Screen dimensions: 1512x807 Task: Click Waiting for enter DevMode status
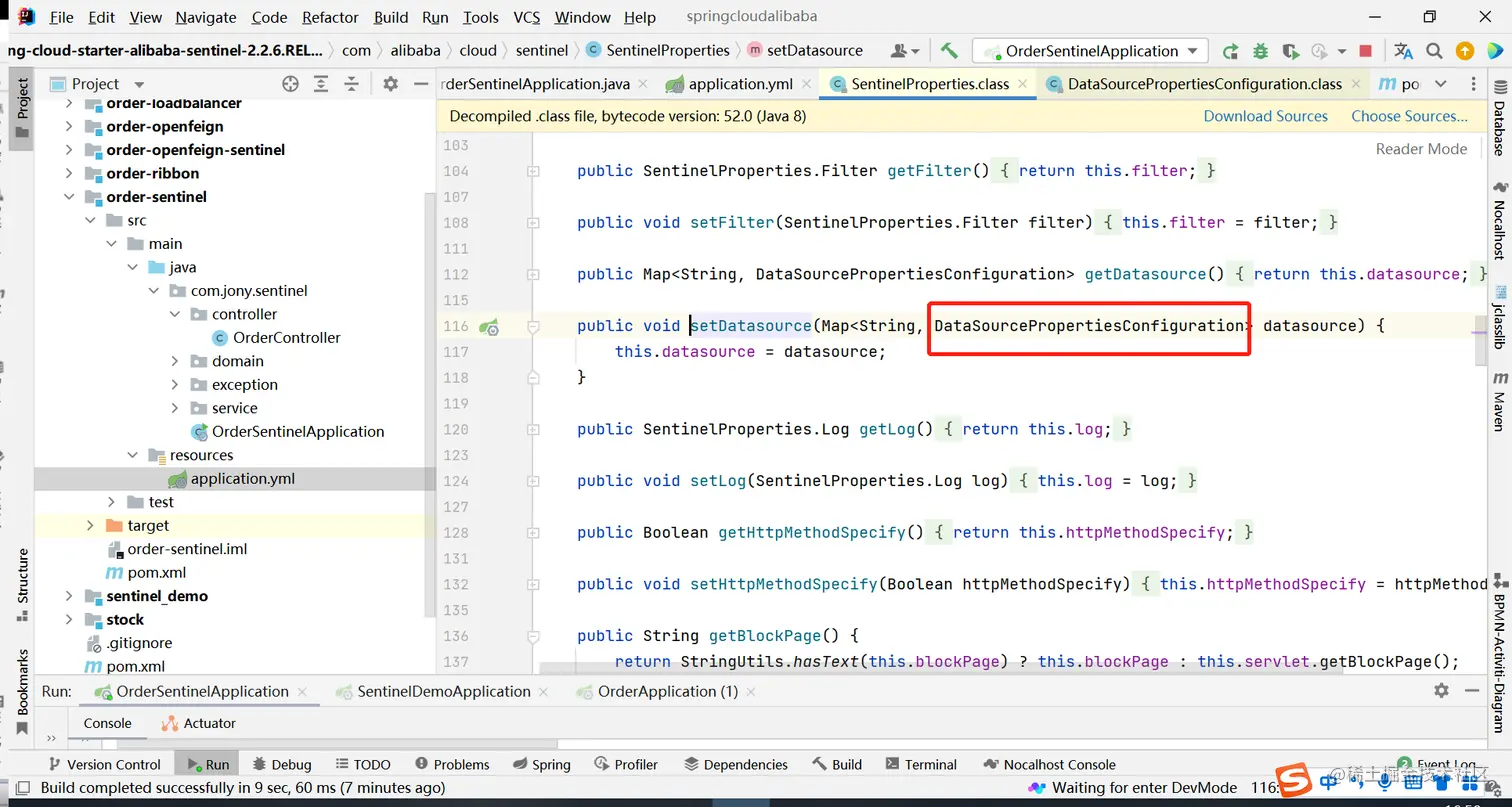click(1133, 788)
